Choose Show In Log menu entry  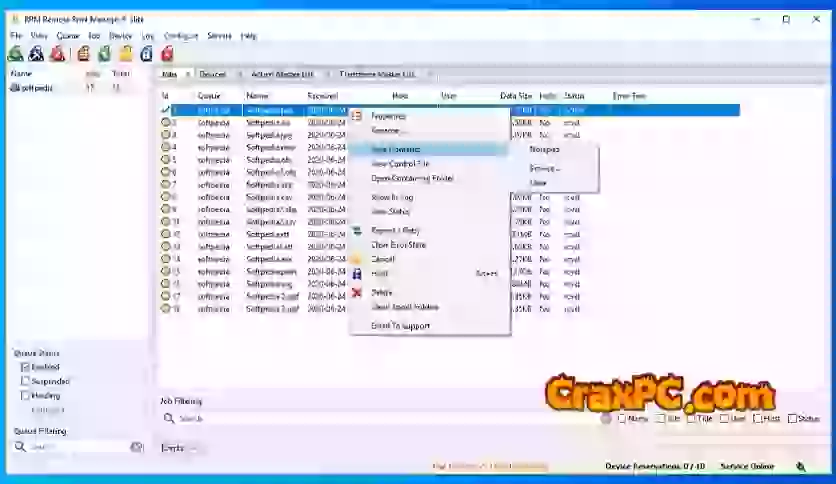(392, 197)
